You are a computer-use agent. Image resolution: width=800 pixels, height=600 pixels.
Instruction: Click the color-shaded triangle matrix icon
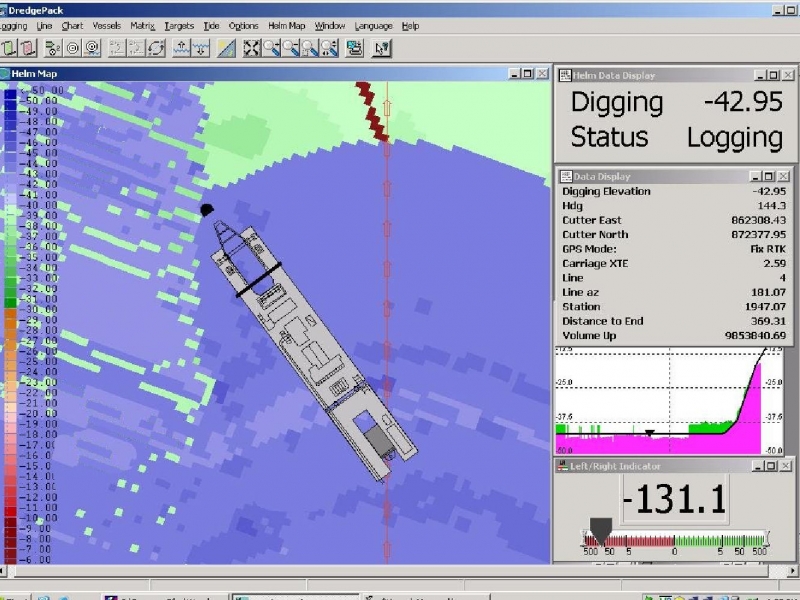coord(225,47)
